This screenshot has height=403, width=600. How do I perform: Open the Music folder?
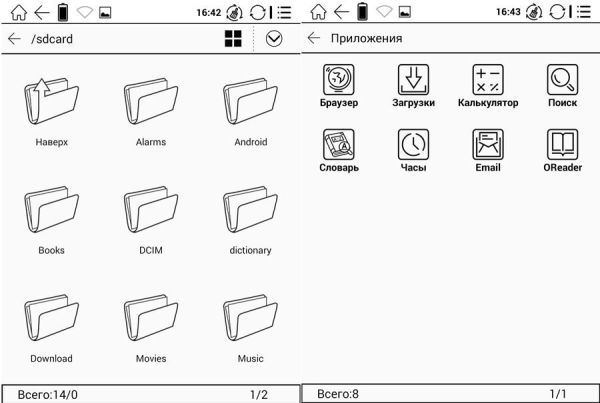pos(250,320)
